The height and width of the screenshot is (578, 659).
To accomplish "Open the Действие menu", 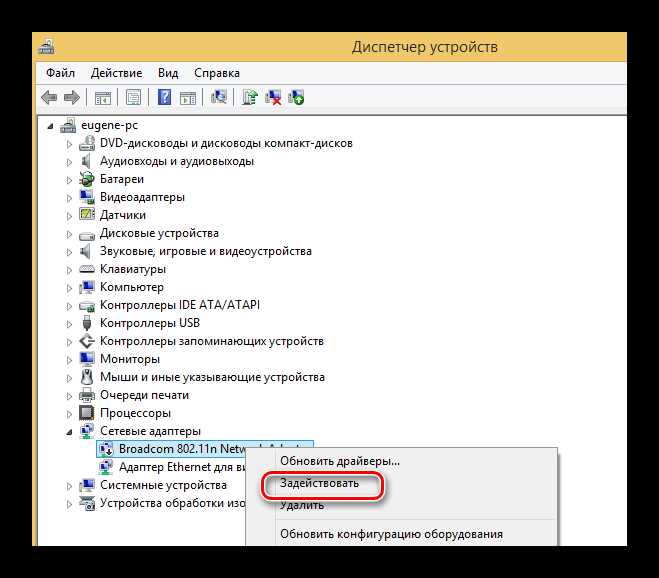I will 116,73.
